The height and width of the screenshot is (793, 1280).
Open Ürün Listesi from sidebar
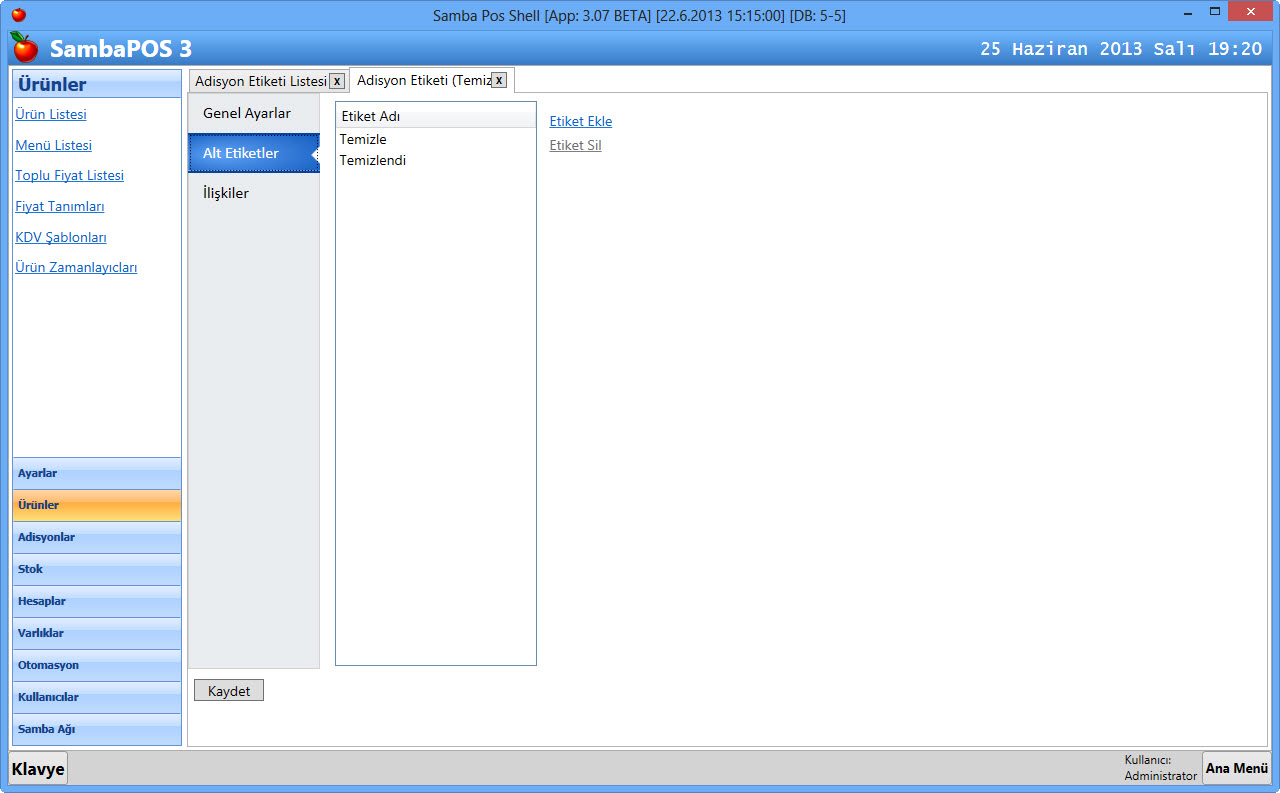(51, 114)
